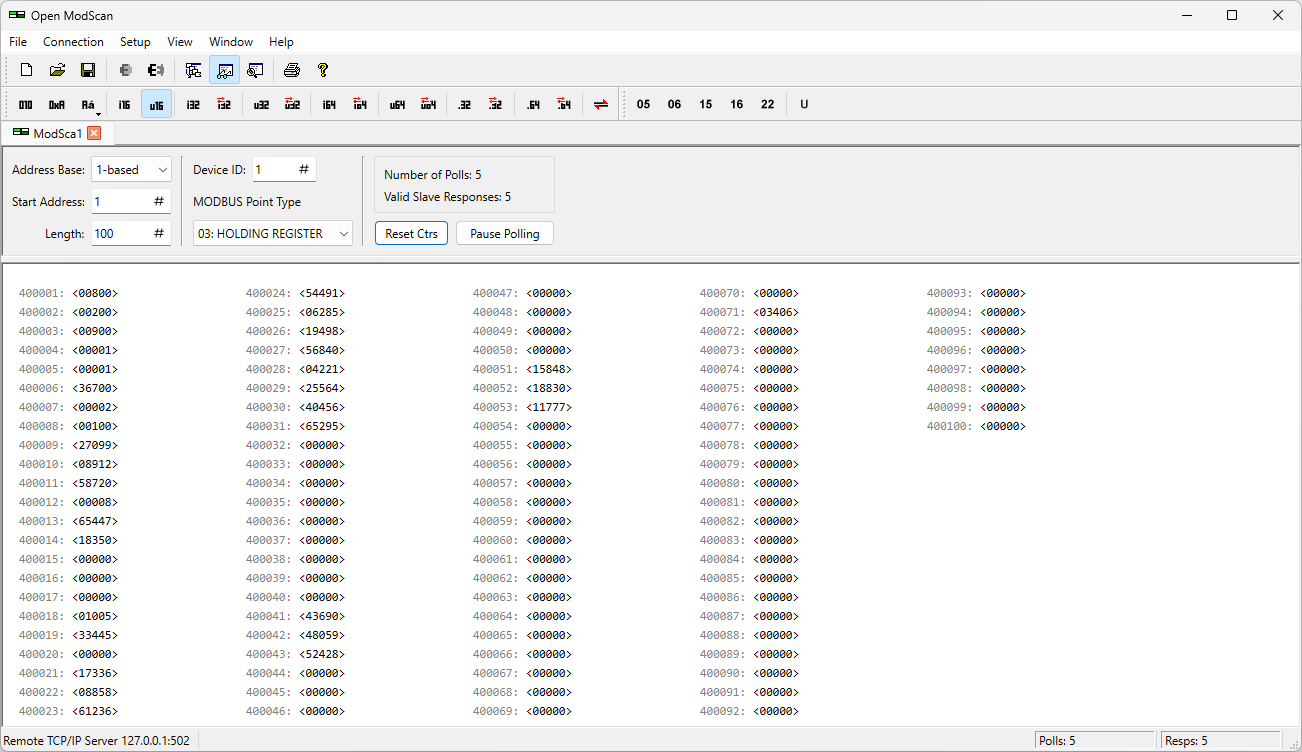Click function code 15 toolbar button
Screen dimensions: 1302x752
click(x=705, y=104)
